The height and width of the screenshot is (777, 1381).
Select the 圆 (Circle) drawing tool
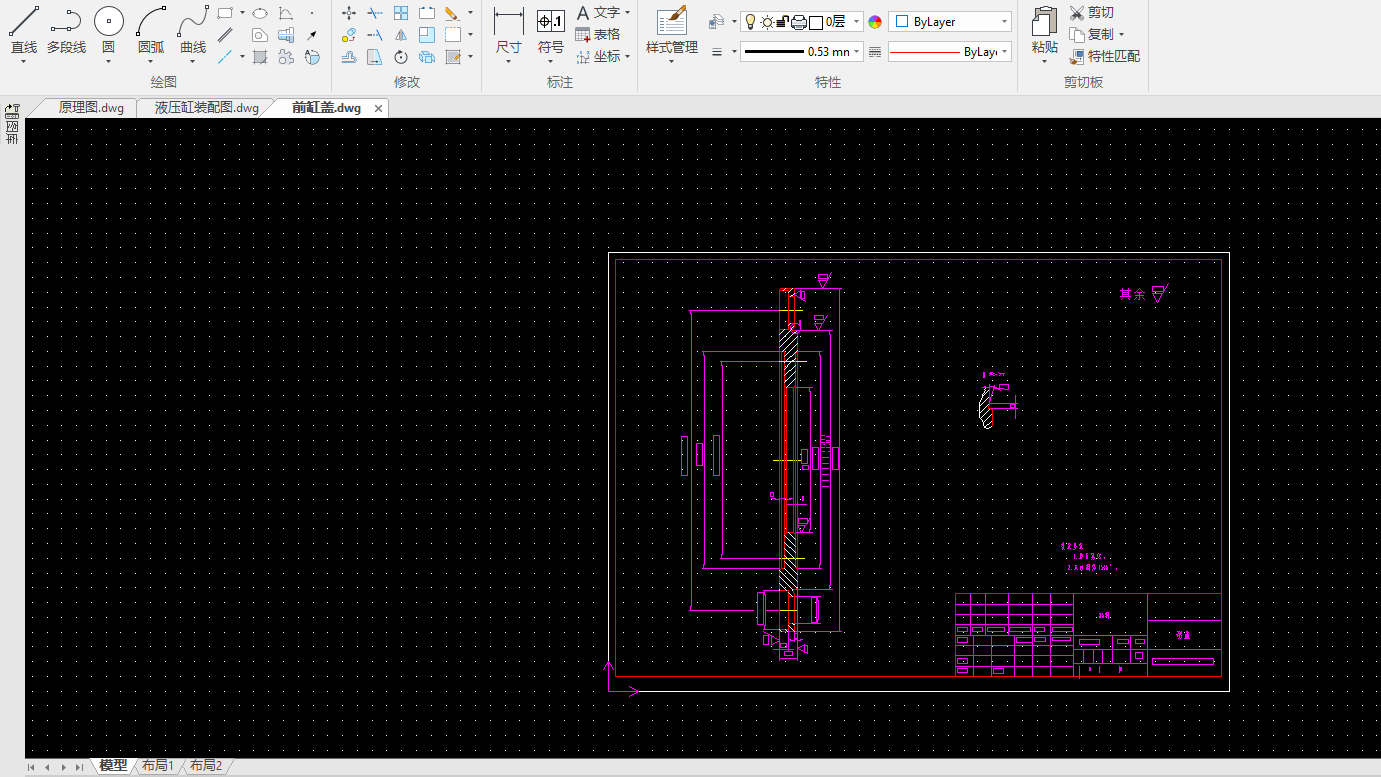108,30
